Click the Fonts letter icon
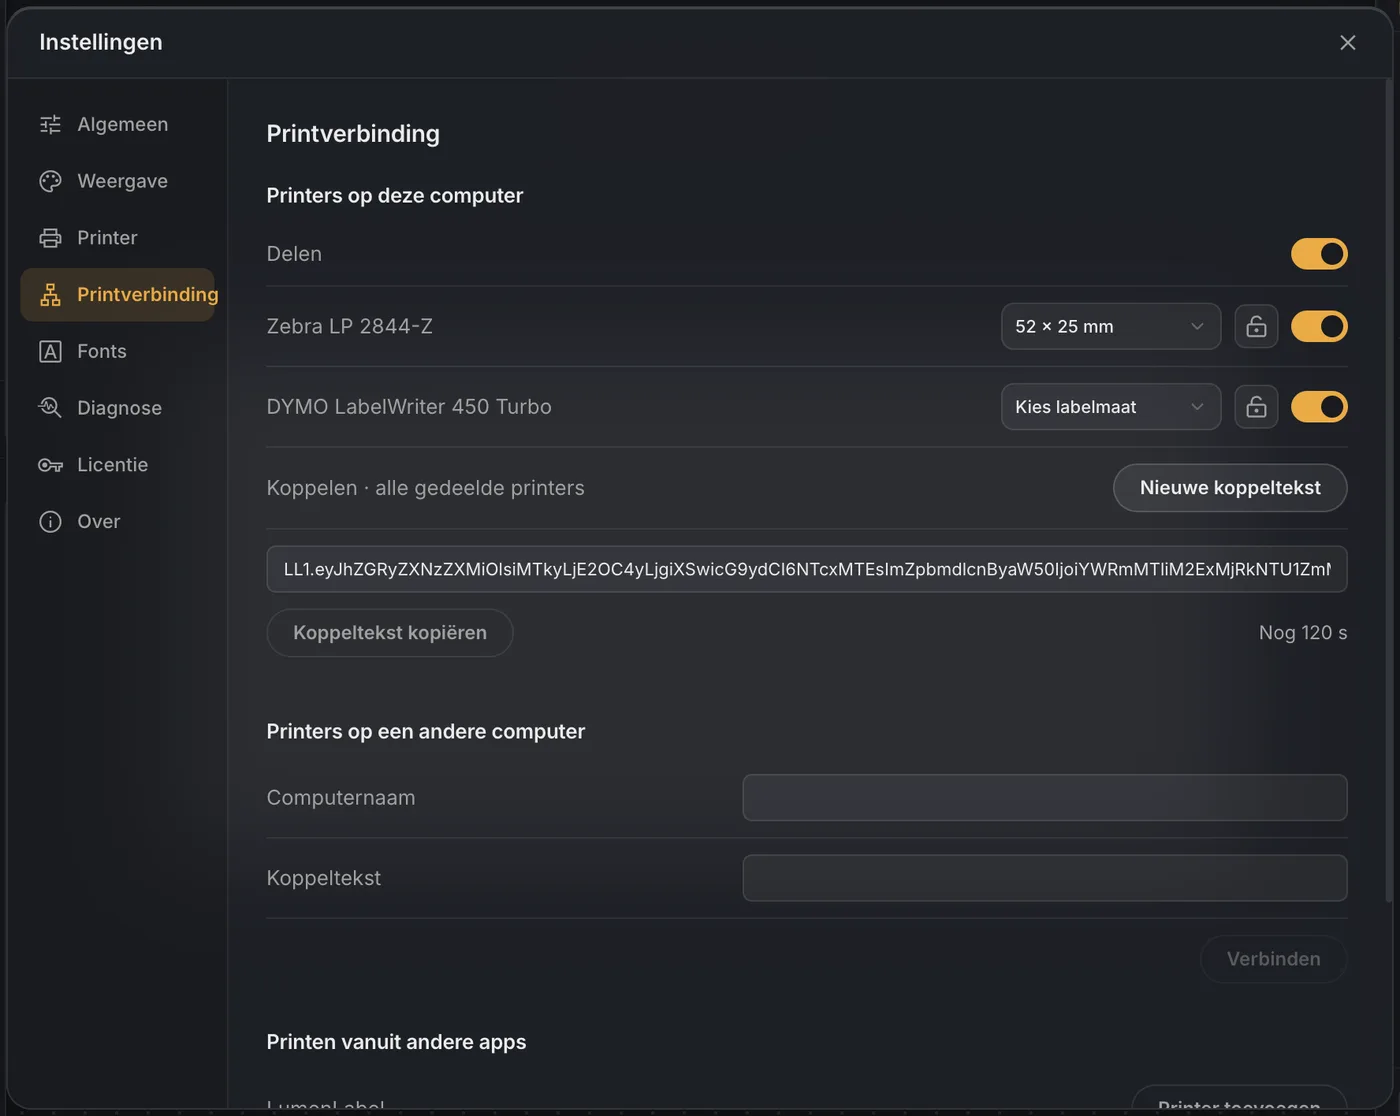Image resolution: width=1400 pixels, height=1116 pixels. point(50,351)
